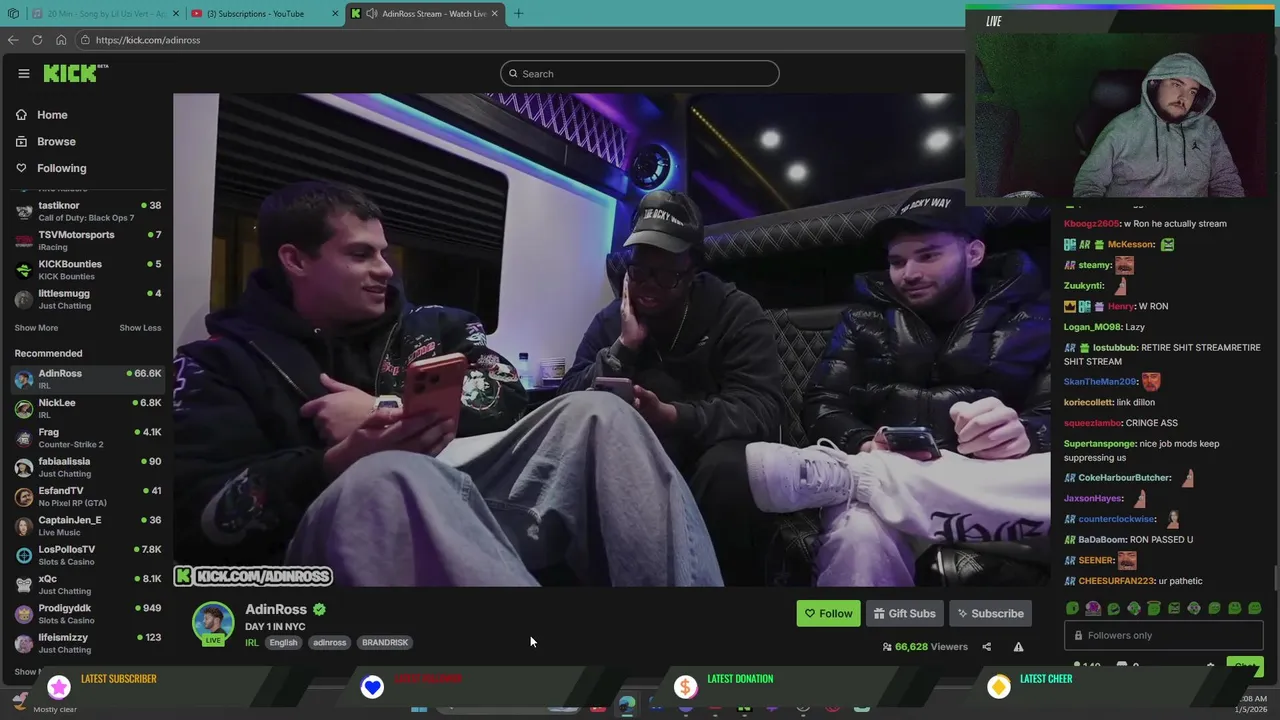Viewport: 1280px width, 720px height.
Task: Open KICKBounties channel in sidebar
Action: [x=87, y=270]
